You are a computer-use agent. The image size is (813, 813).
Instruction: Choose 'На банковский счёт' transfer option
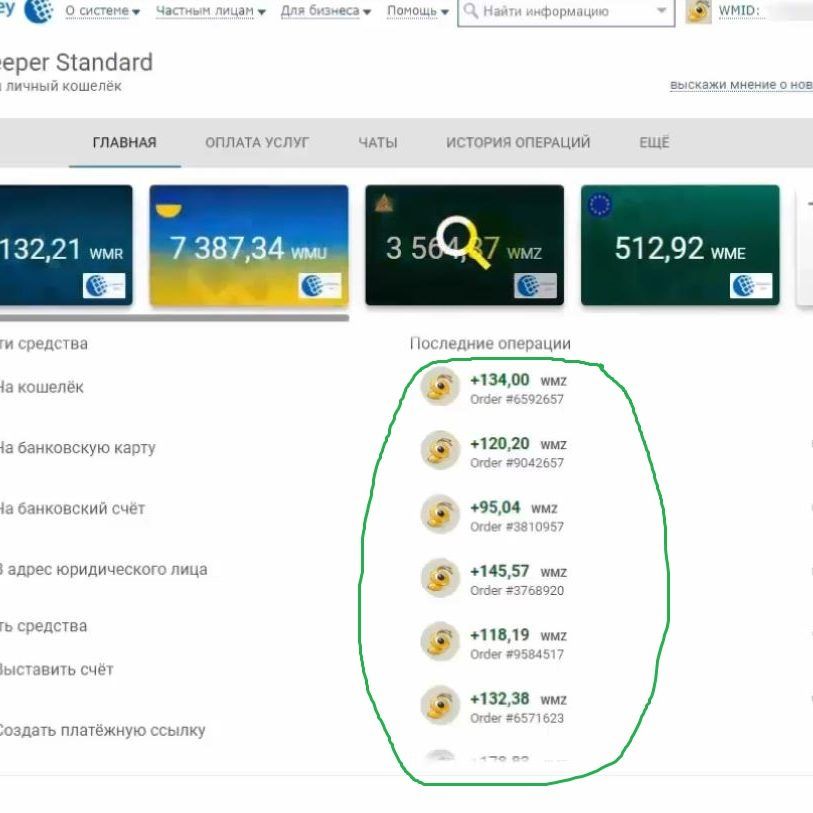pyautogui.click(x=72, y=509)
